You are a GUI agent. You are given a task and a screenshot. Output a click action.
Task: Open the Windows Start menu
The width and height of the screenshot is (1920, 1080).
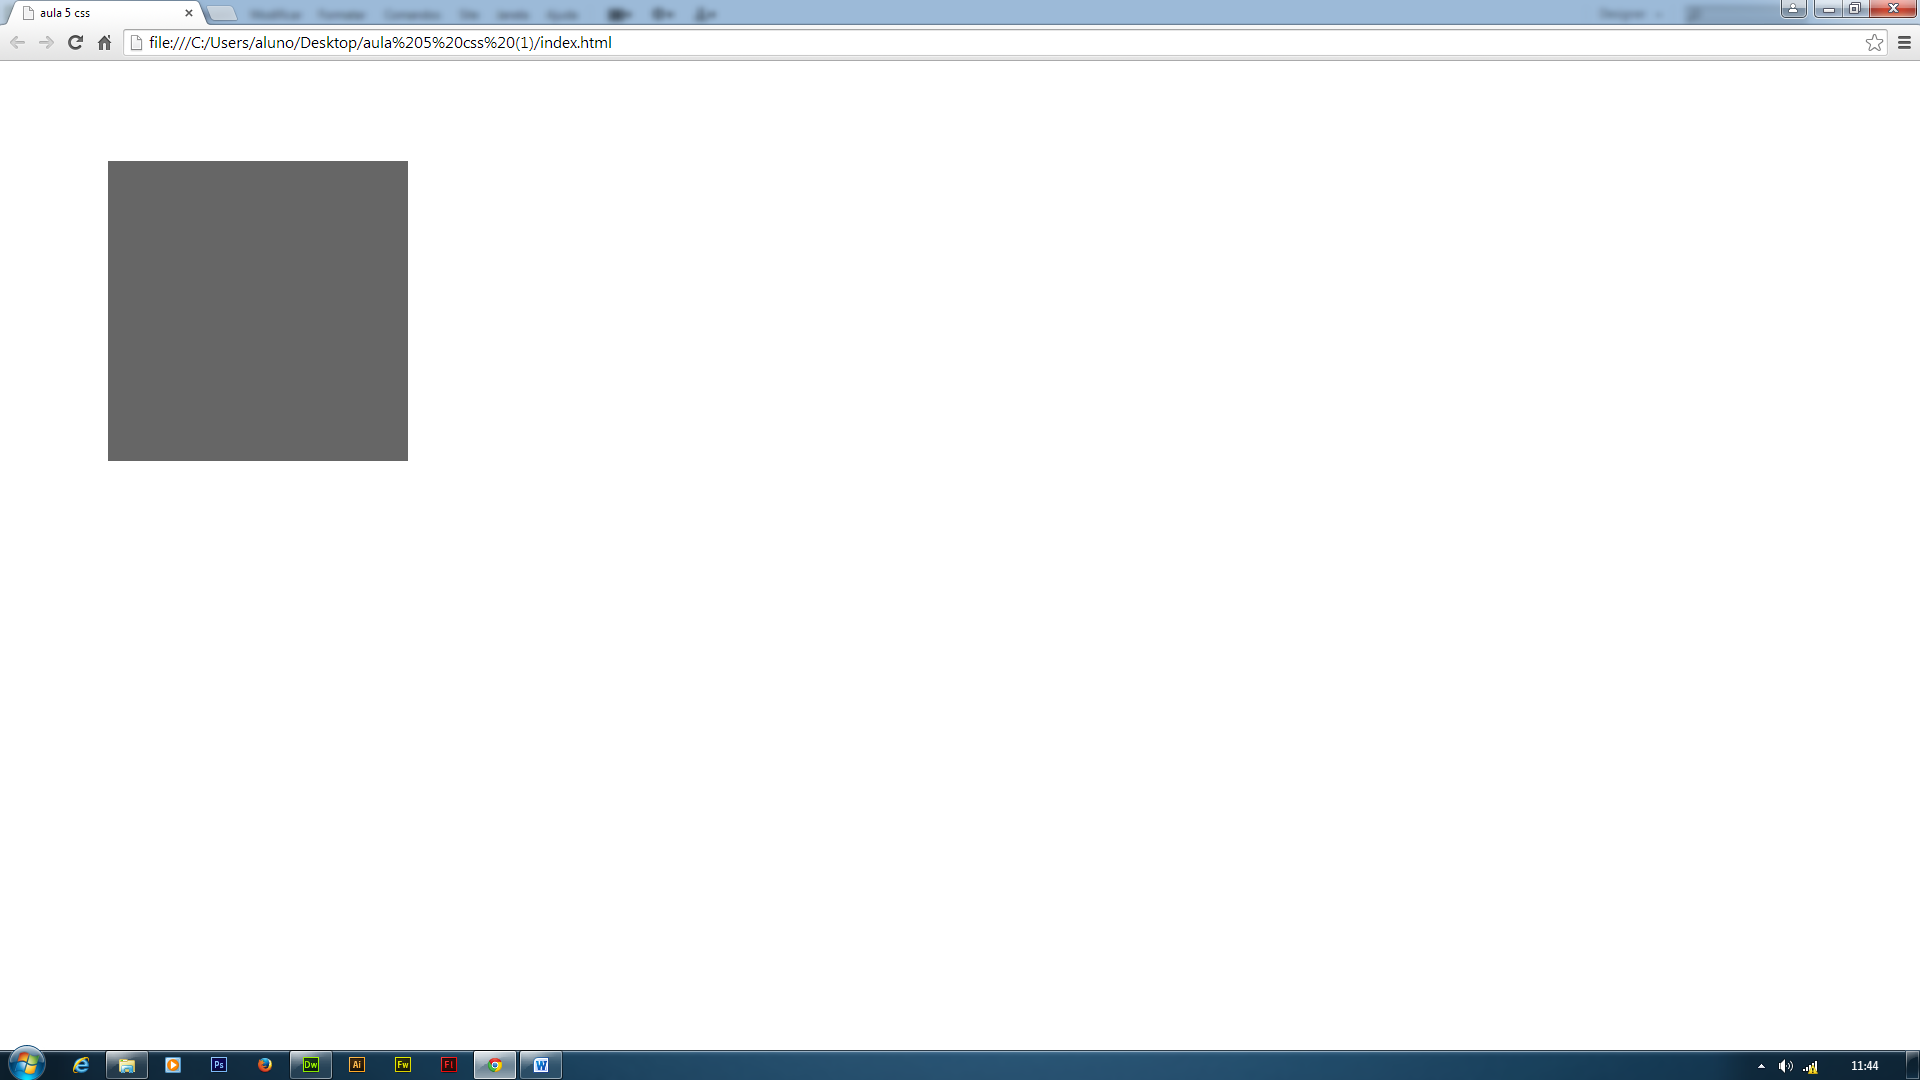coord(26,1064)
